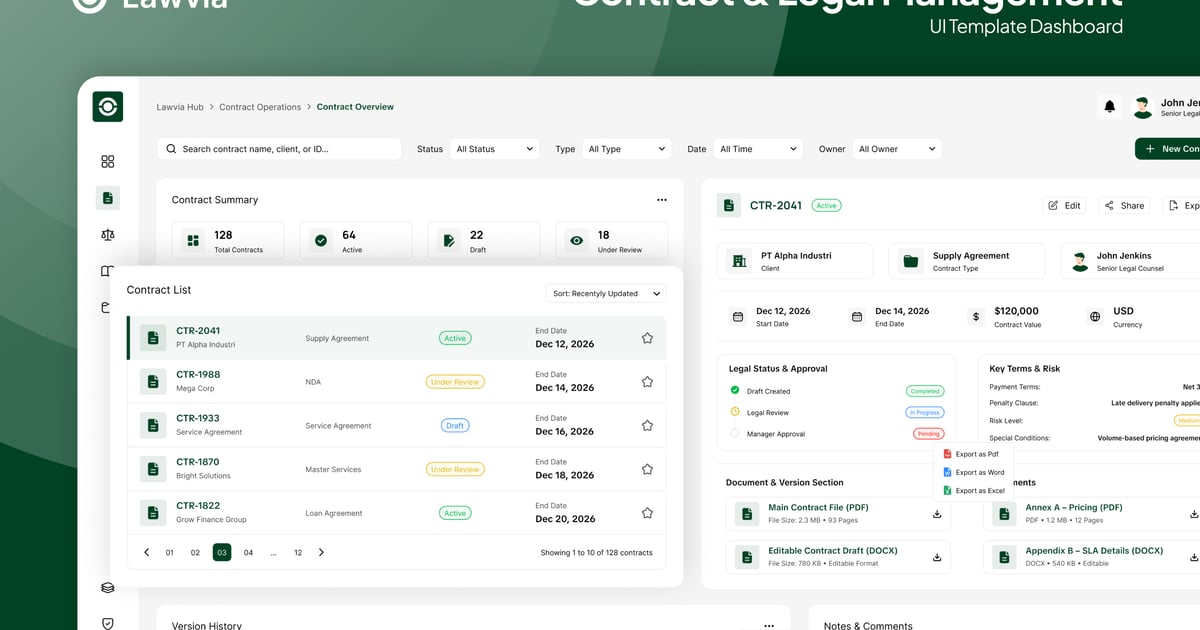
Task: Download Main Contract File PDF
Action: [x=937, y=514]
